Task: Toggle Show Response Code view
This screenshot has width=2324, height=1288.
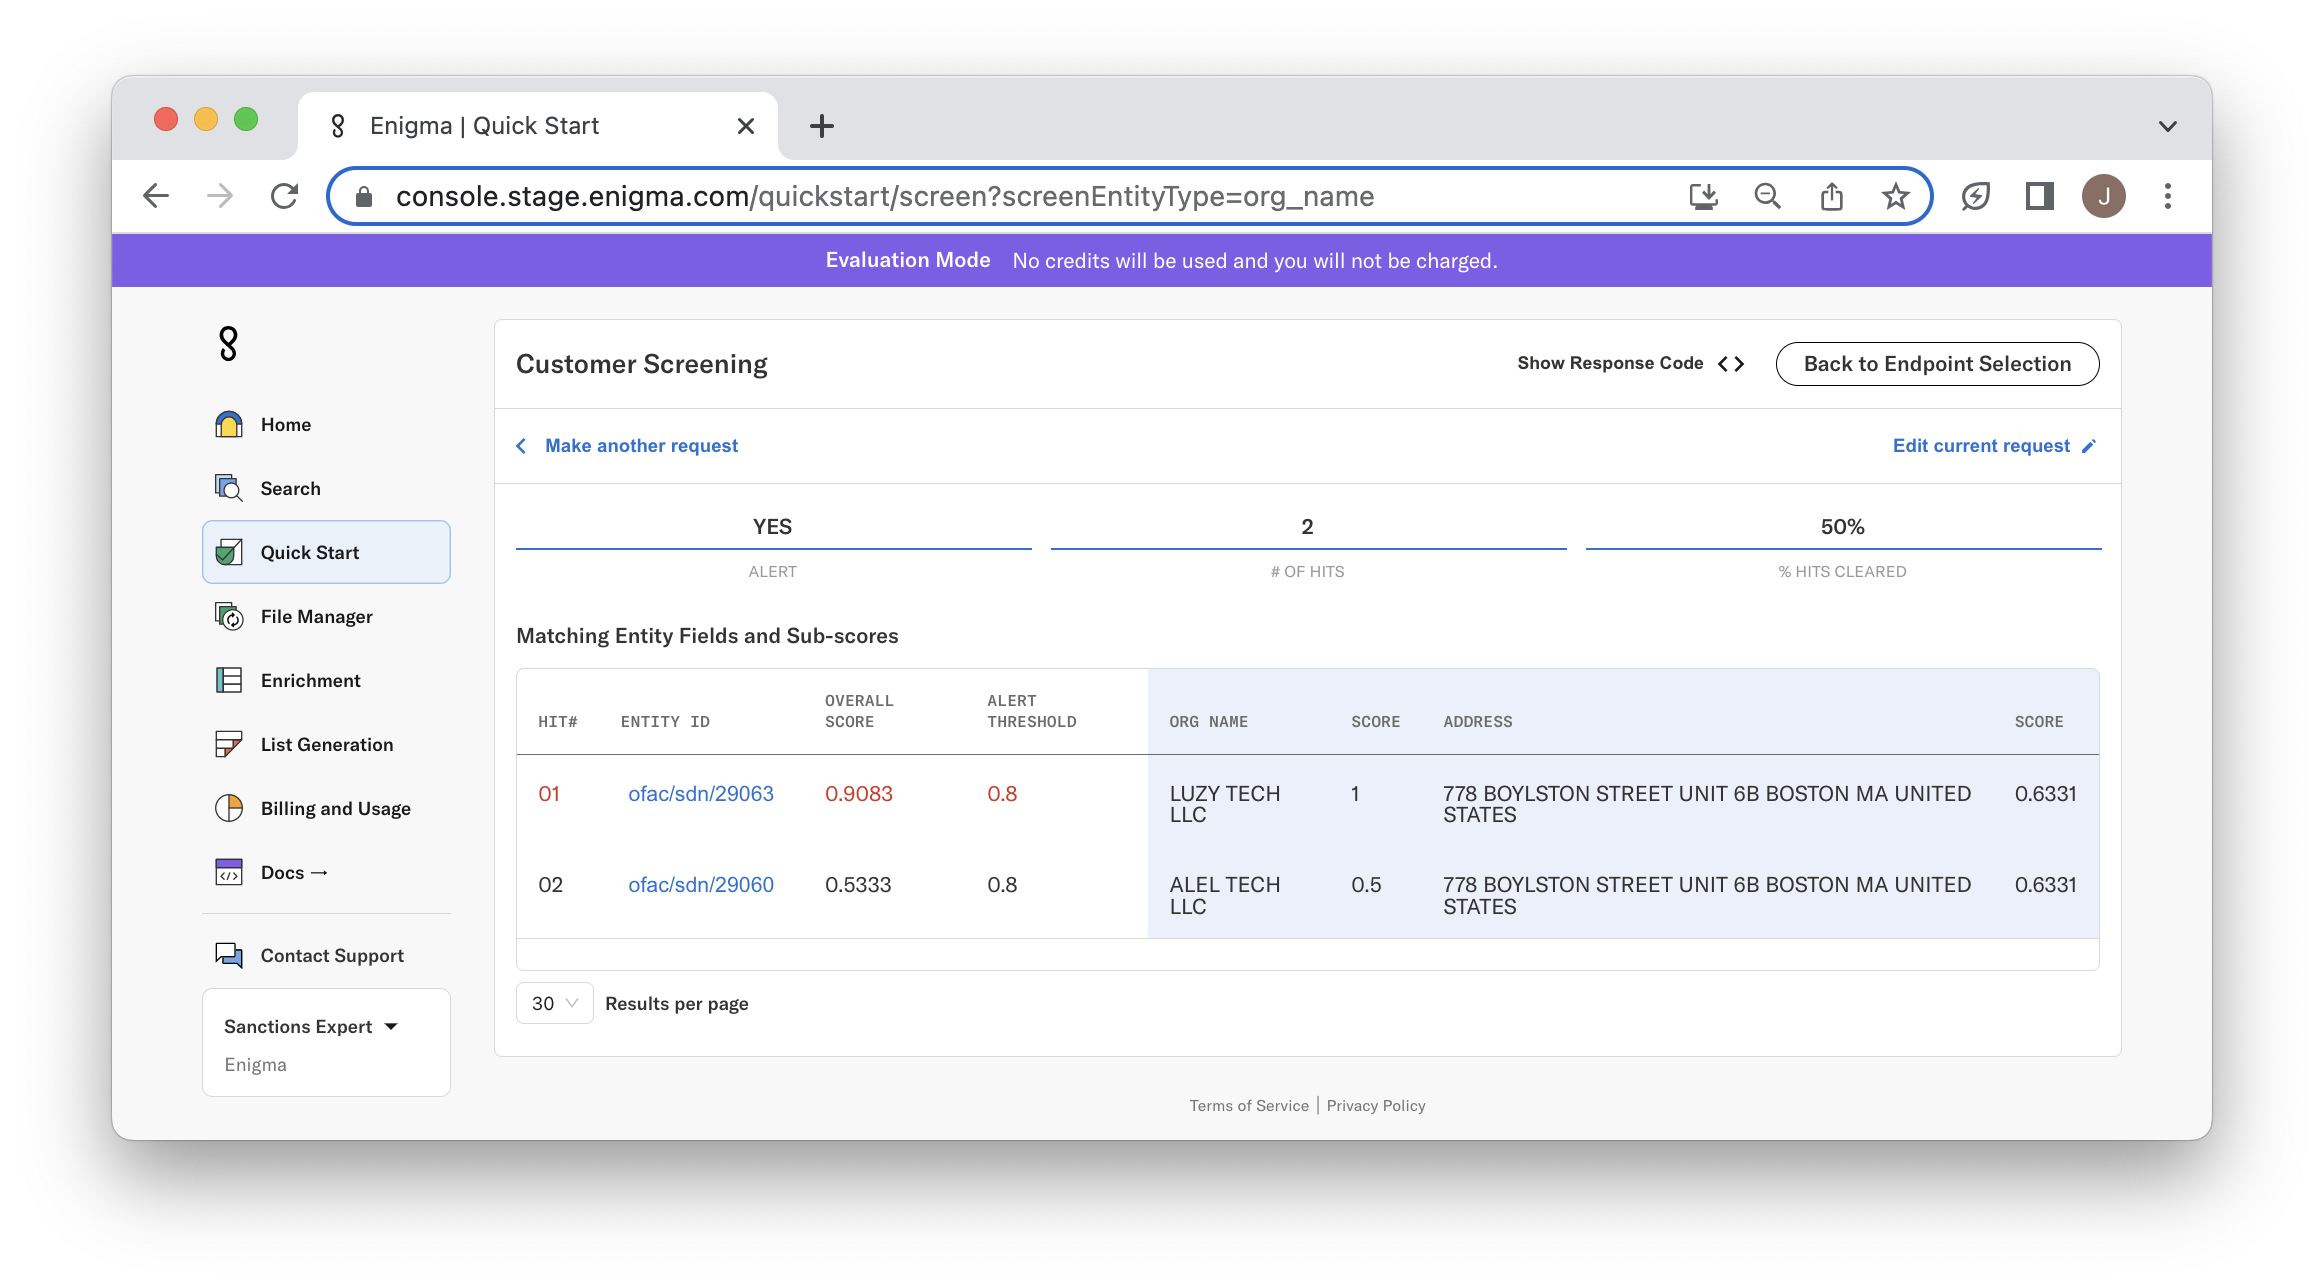Action: (1630, 363)
